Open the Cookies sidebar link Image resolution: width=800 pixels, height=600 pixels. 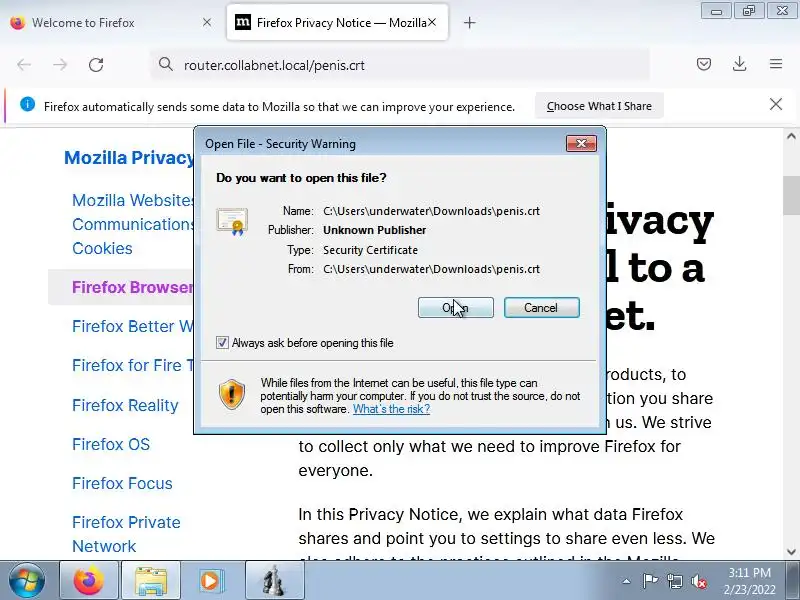[102, 248]
